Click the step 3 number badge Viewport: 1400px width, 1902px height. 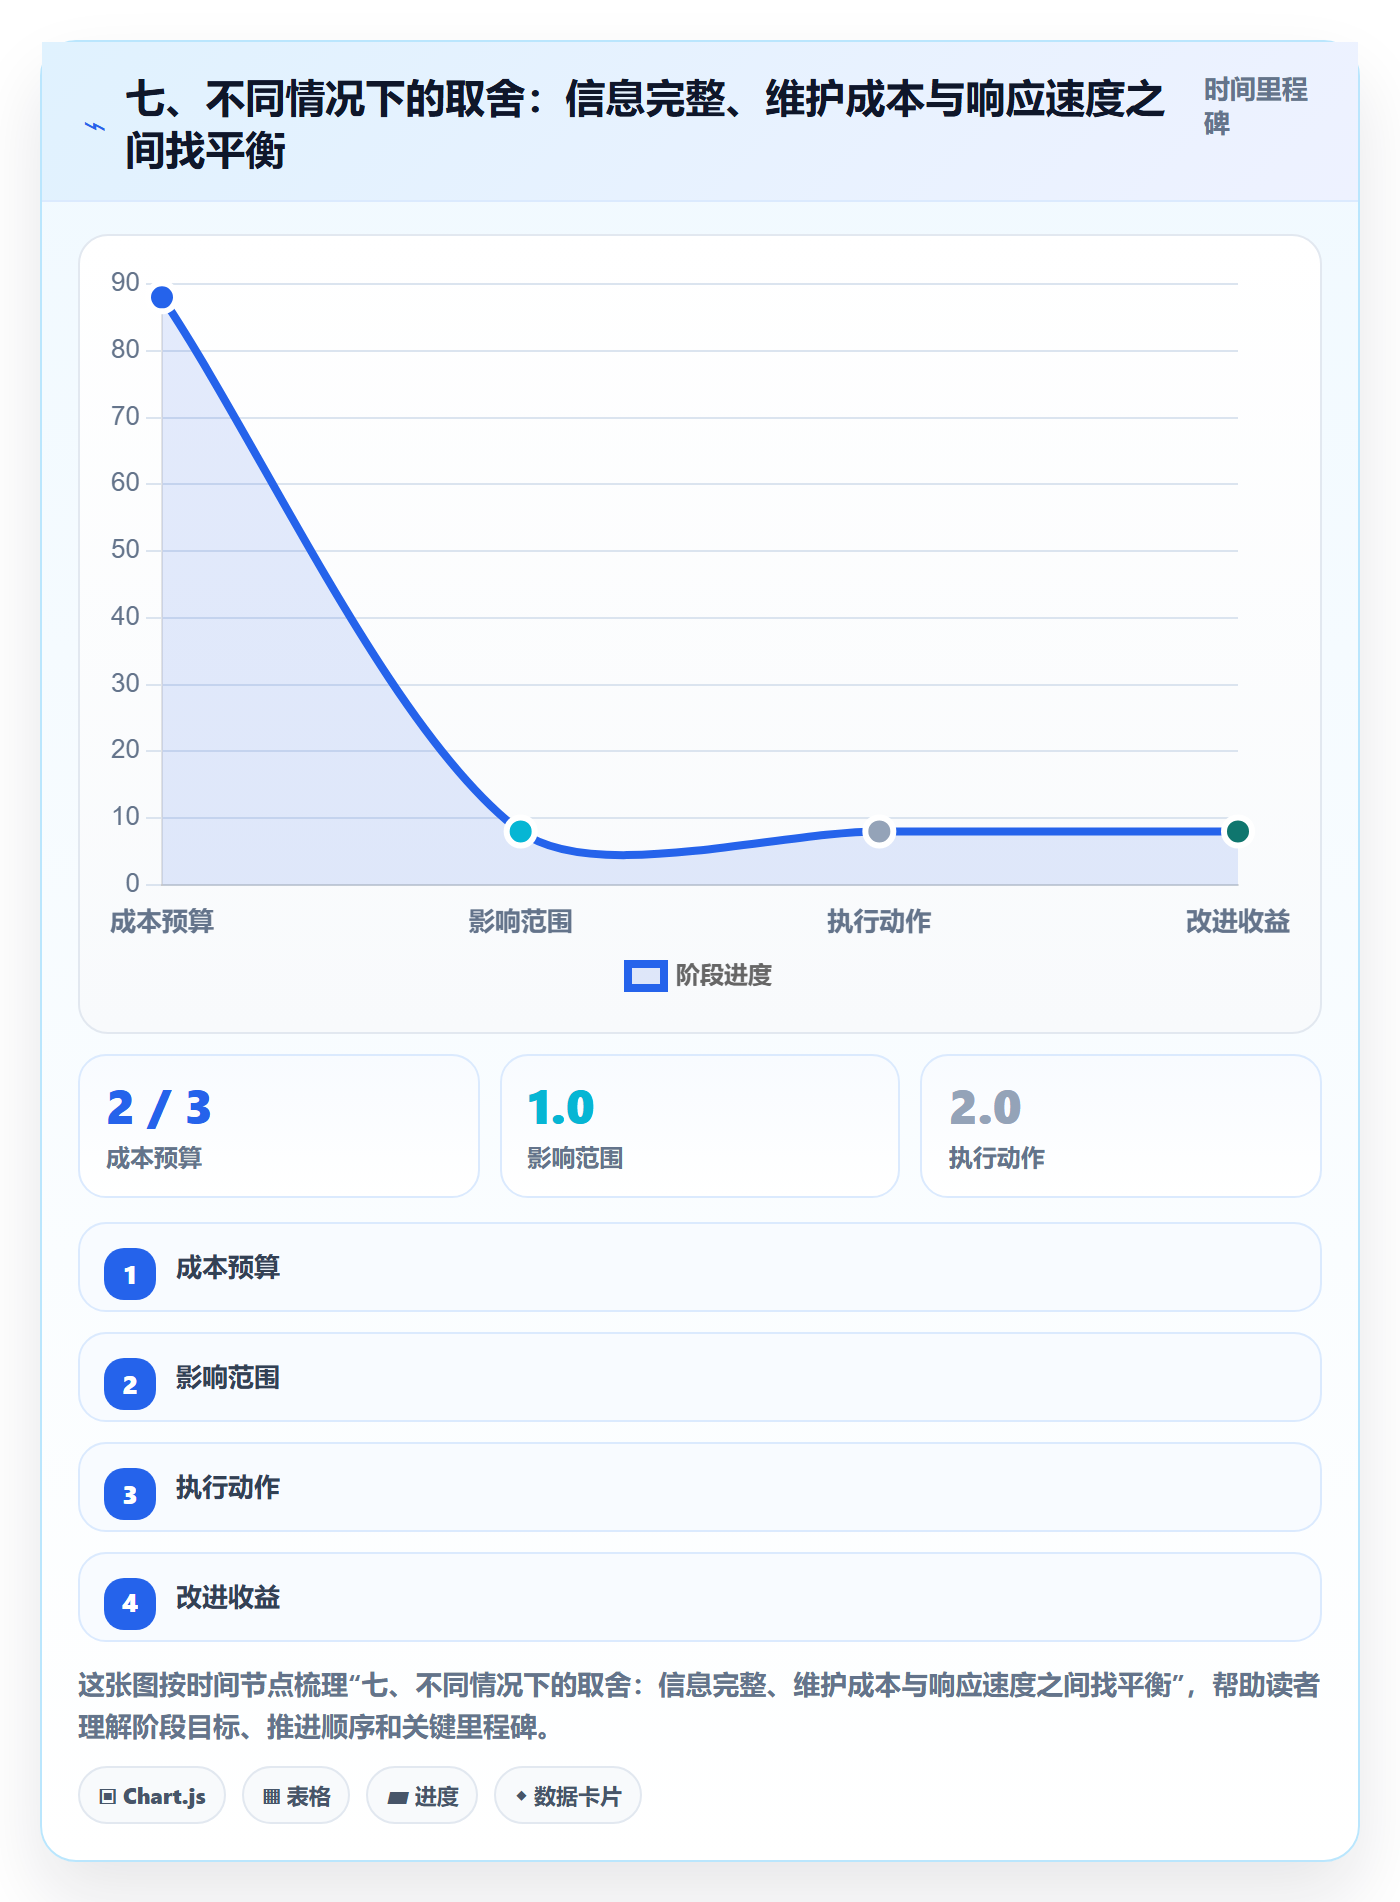130,1494
